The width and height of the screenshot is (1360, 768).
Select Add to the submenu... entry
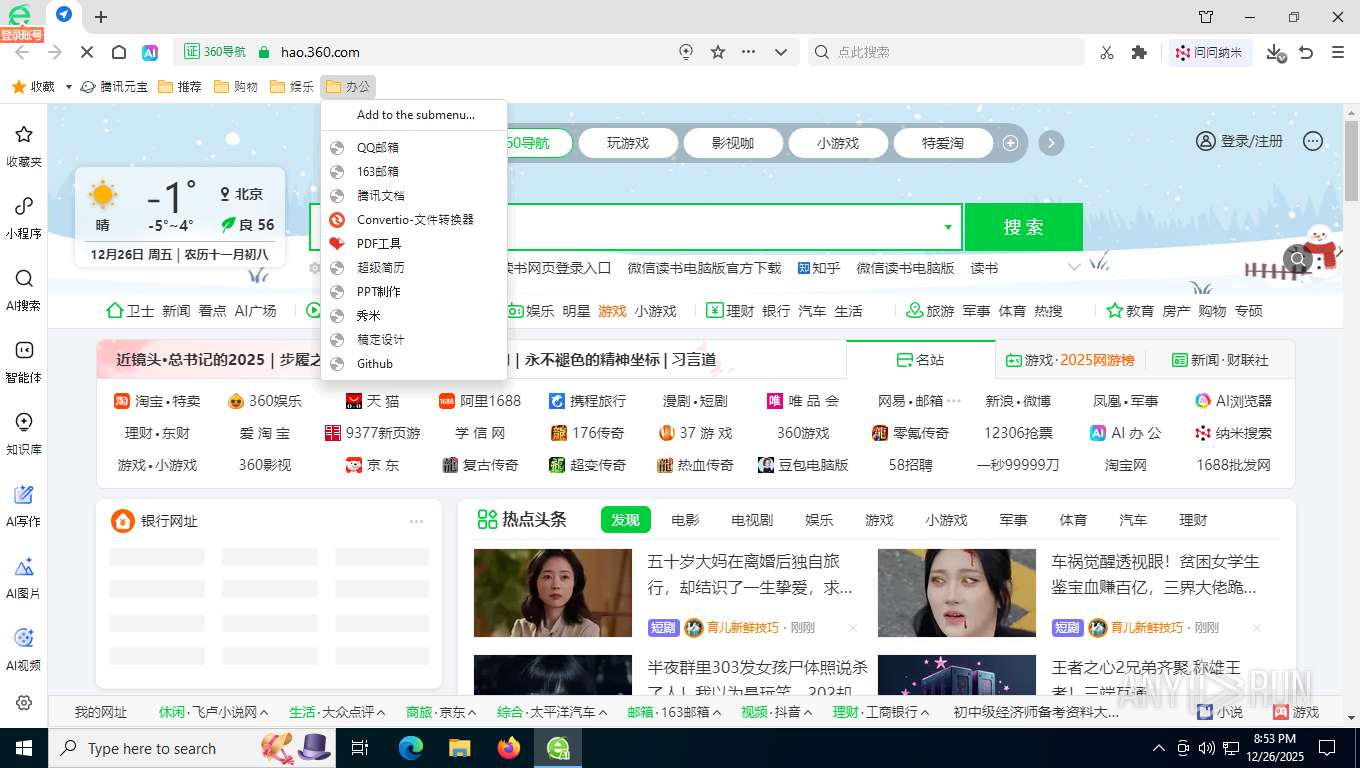tap(414, 115)
